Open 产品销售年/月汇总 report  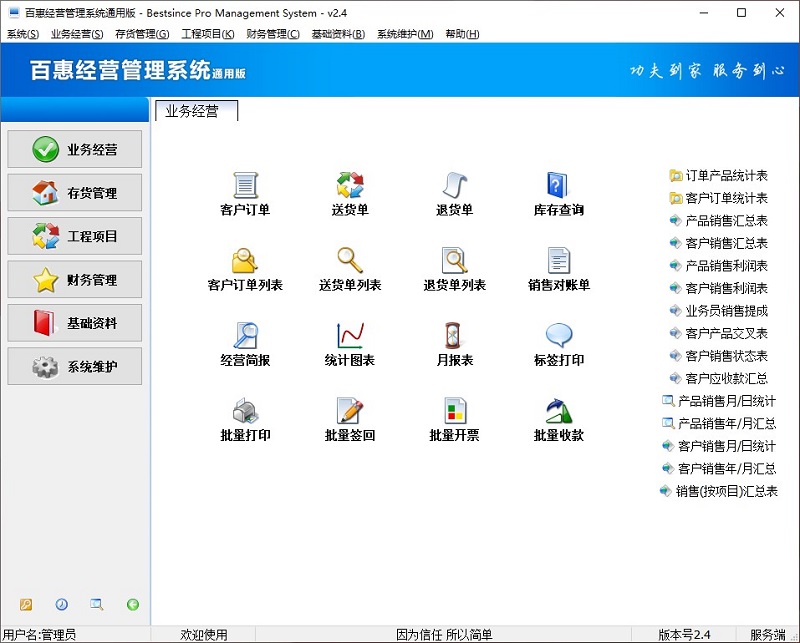click(x=719, y=424)
